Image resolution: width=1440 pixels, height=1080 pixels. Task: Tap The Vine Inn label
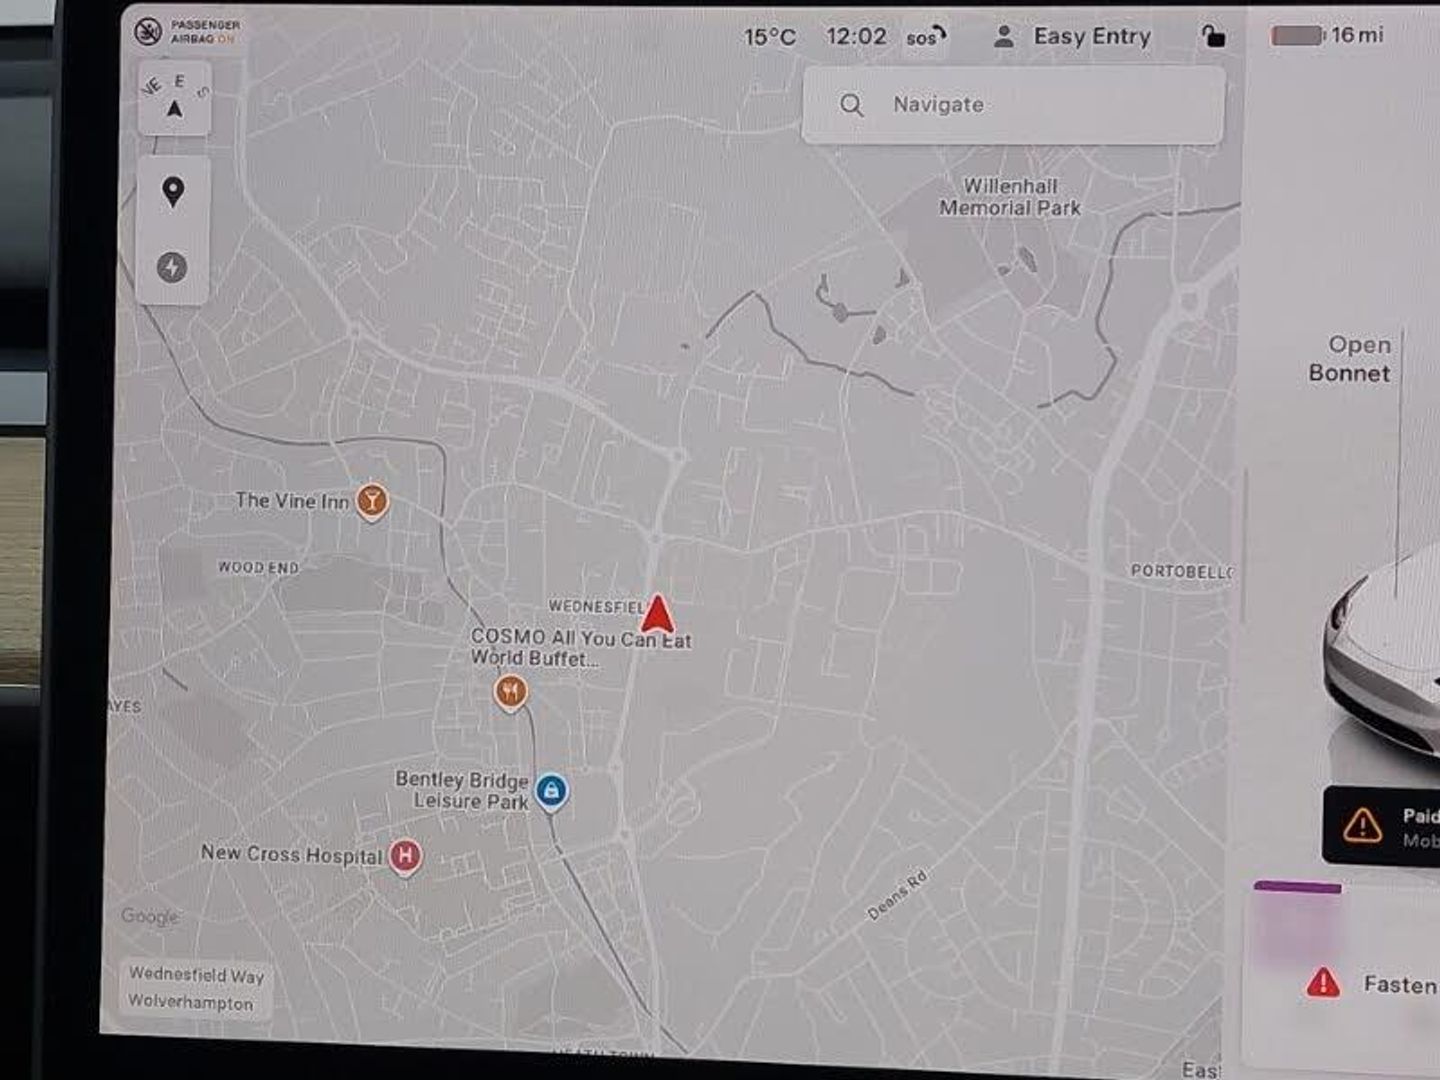pyautogui.click(x=292, y=500)
